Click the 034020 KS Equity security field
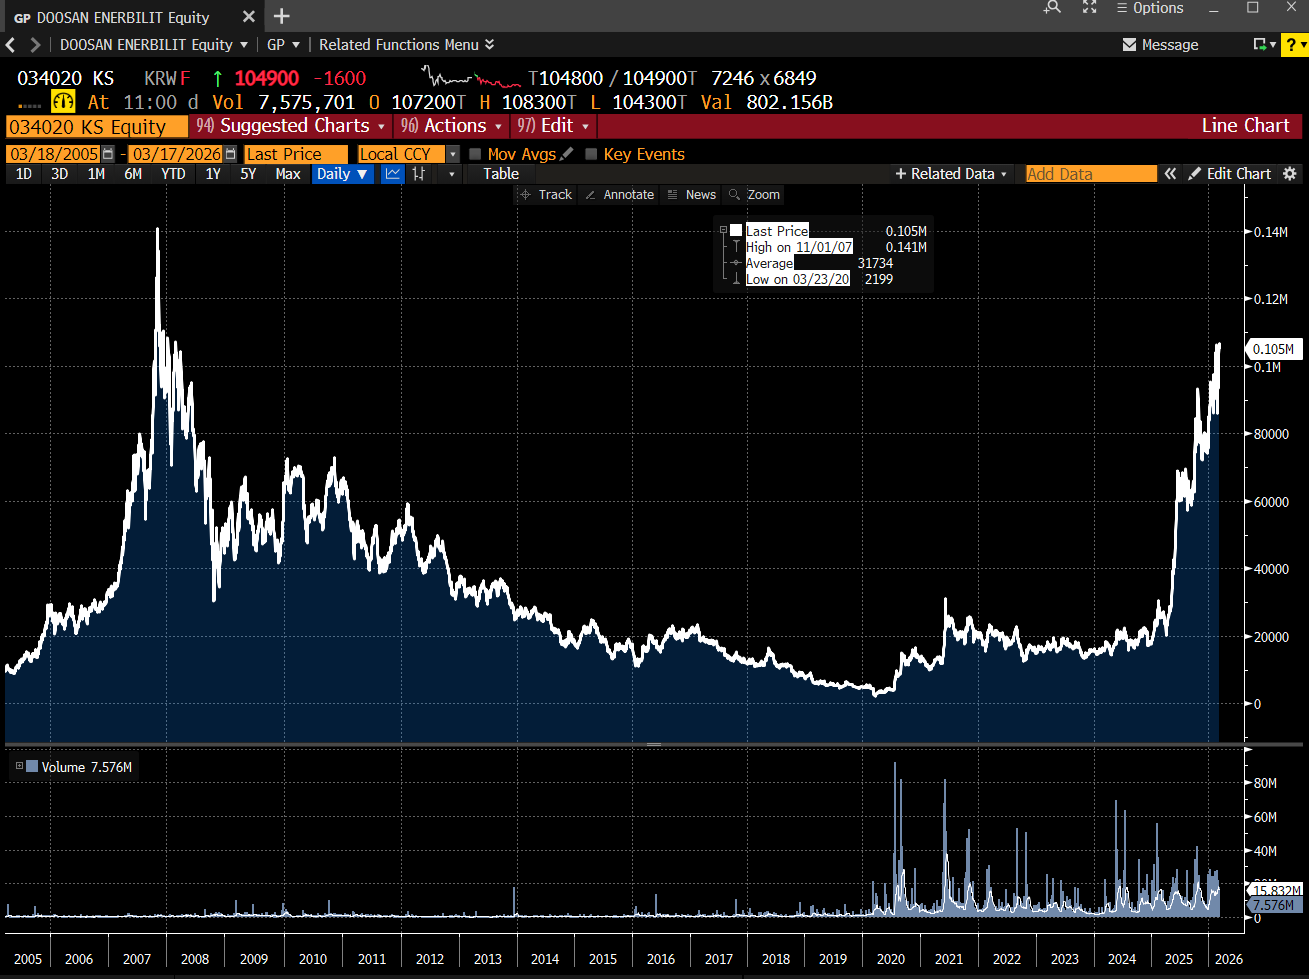Viewport: 1309px width, 979px height. pyautogui.click(x=96, y=127)
